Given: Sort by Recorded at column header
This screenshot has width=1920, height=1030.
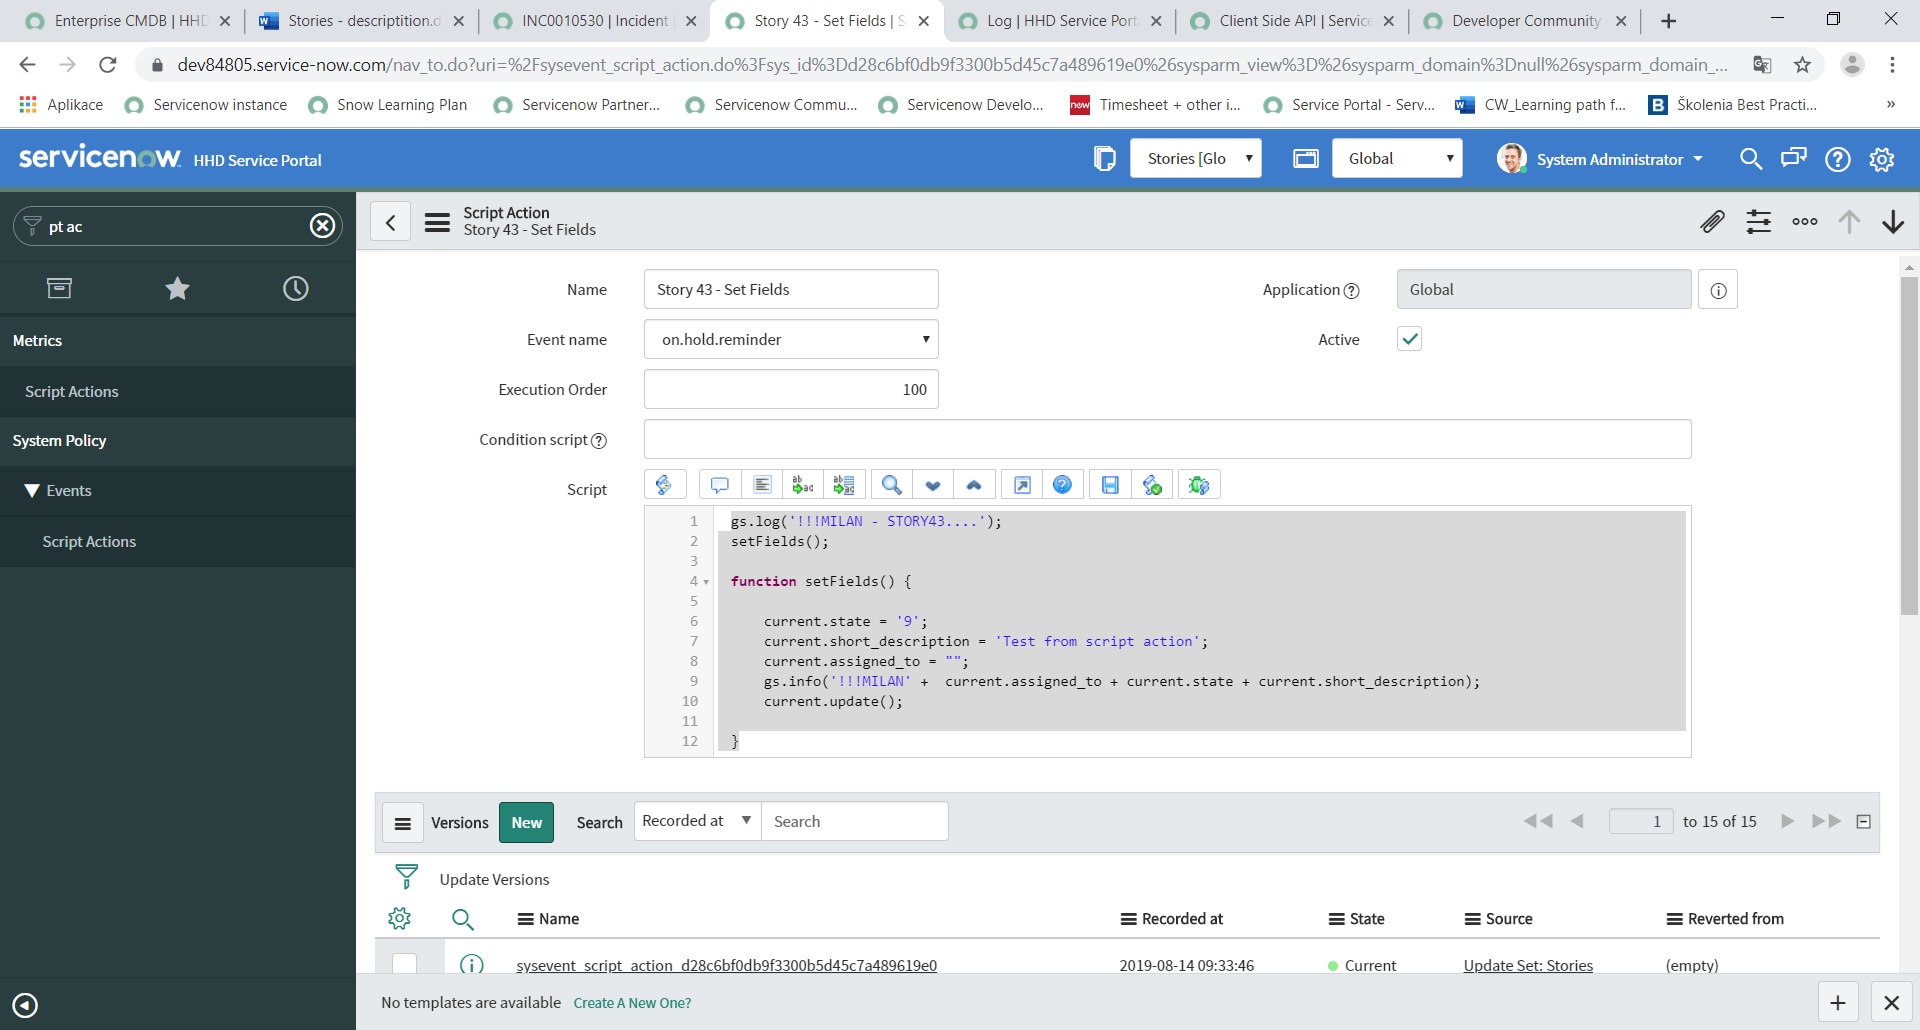Looking at the screenshot, I should point(1182,919).
